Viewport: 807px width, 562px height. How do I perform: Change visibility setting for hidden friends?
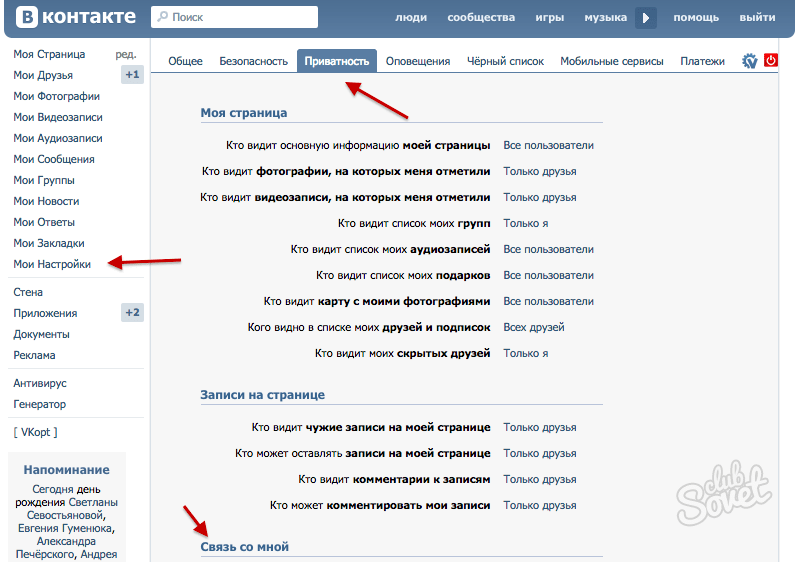(525, 353)
